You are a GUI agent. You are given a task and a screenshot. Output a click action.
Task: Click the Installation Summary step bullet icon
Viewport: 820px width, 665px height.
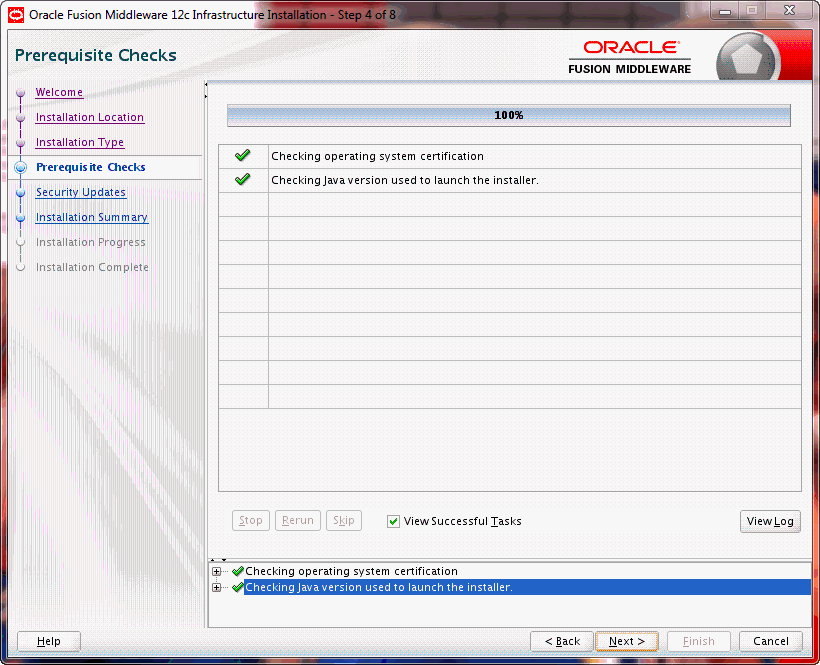point(20,217)
